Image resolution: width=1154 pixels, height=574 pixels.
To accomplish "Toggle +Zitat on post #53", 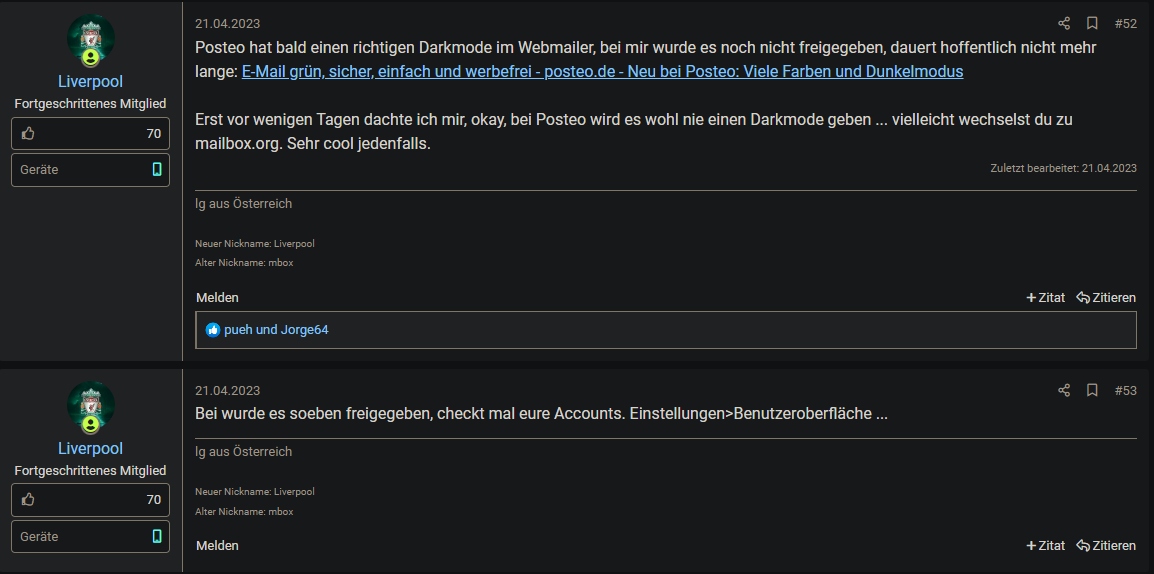I will [x=1046, y=545].
